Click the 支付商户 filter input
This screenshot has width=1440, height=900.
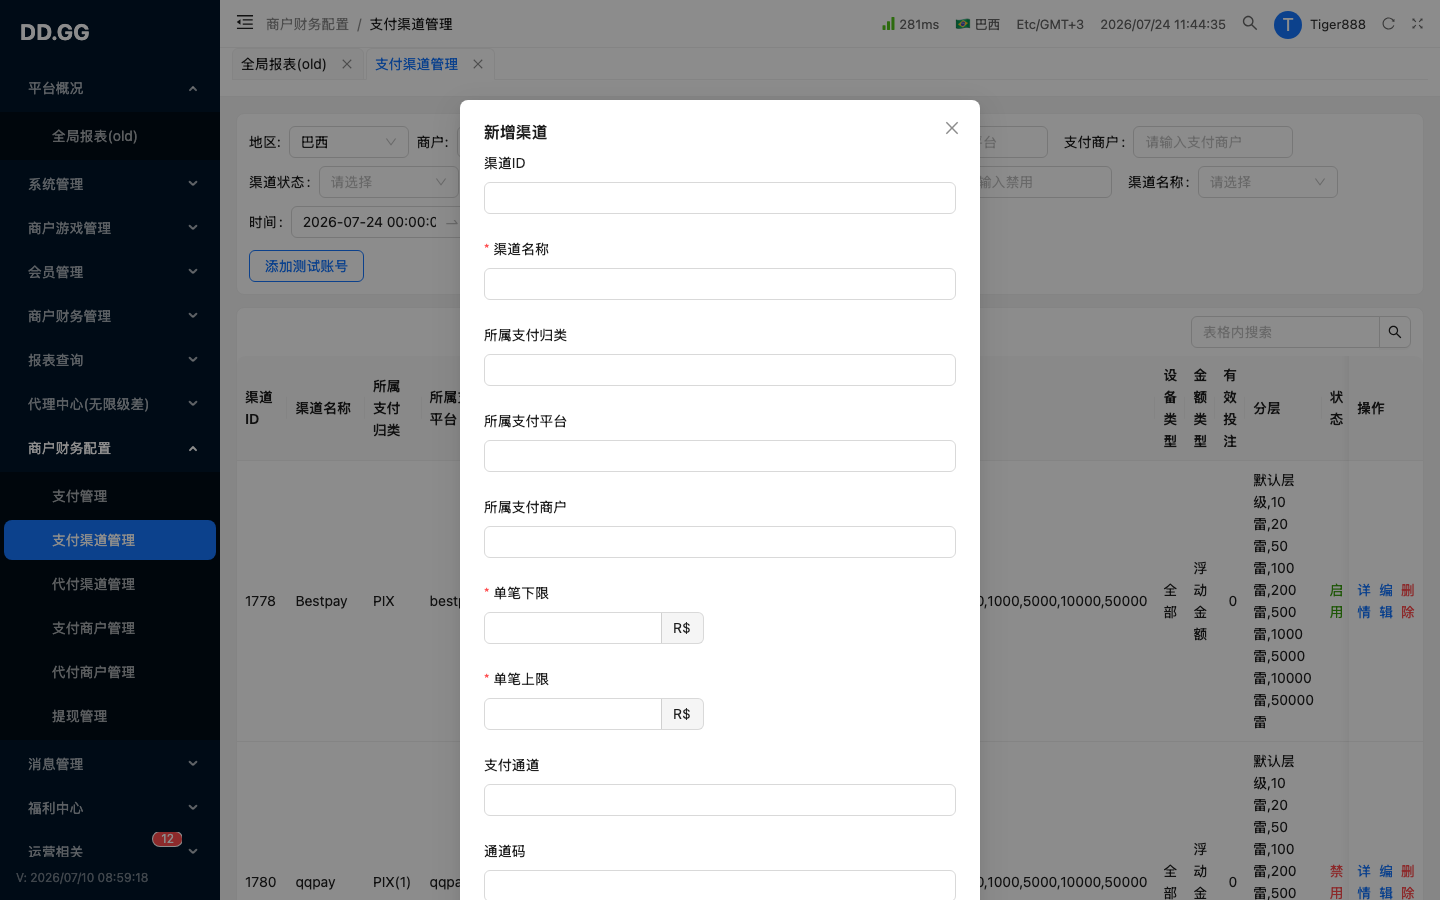click(x=1212, y=142)
